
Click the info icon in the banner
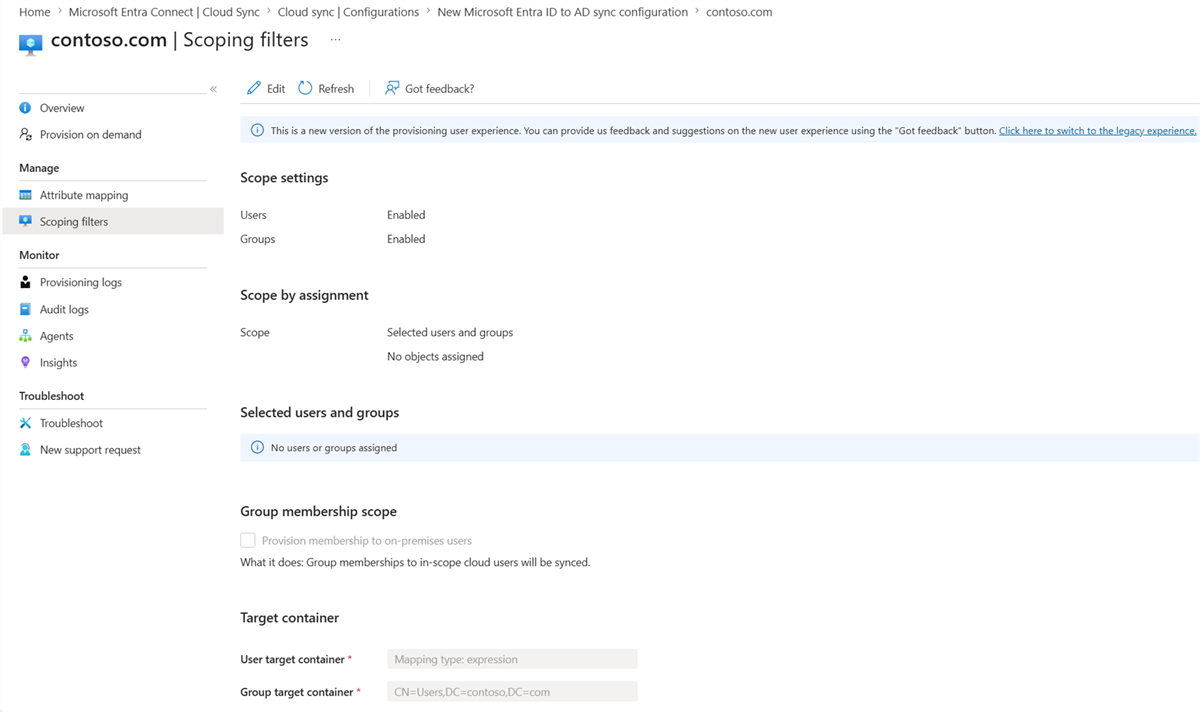[257, 130]
